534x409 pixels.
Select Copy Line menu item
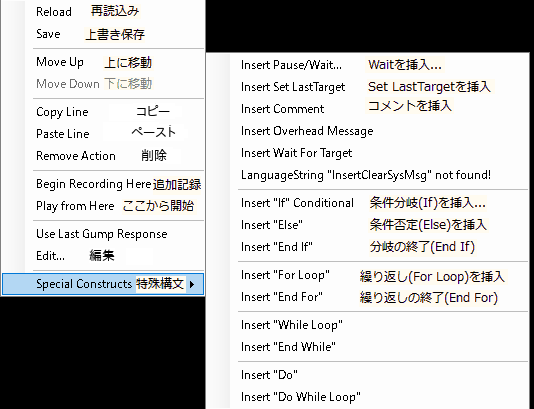pyautogui.click(x=103, y=112)
